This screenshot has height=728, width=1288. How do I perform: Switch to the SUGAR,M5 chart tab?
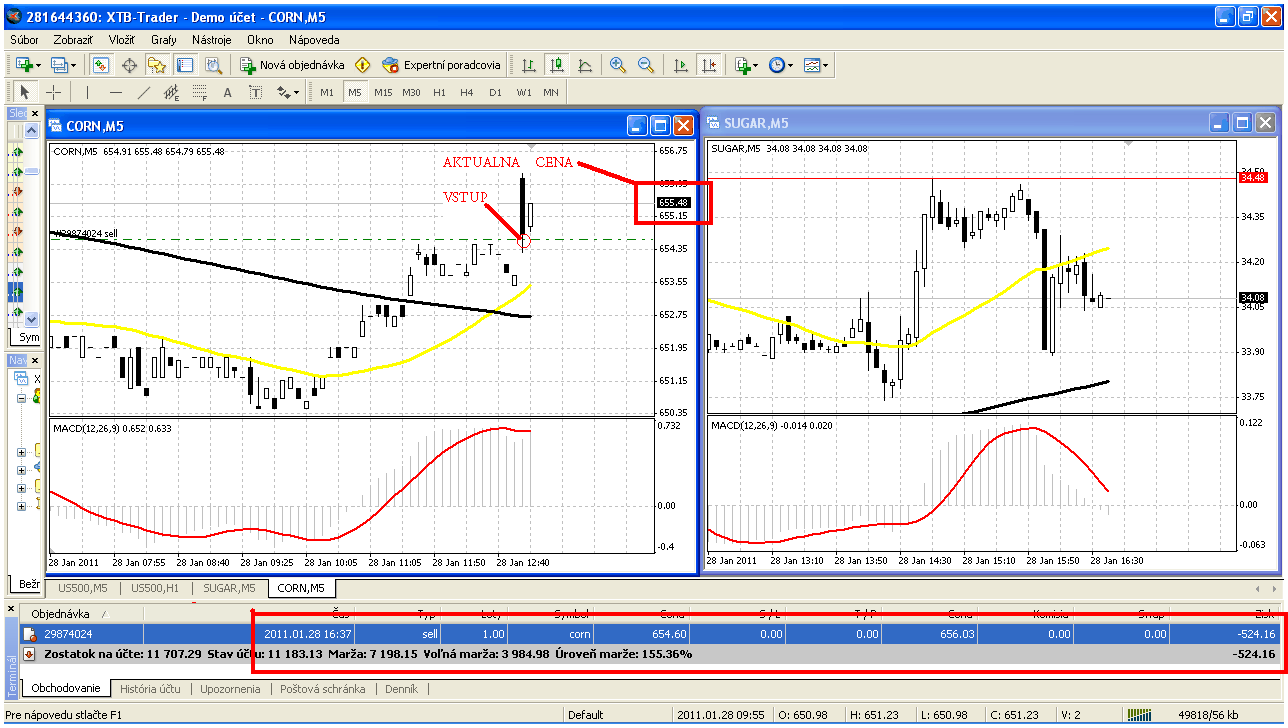(230, 588)
